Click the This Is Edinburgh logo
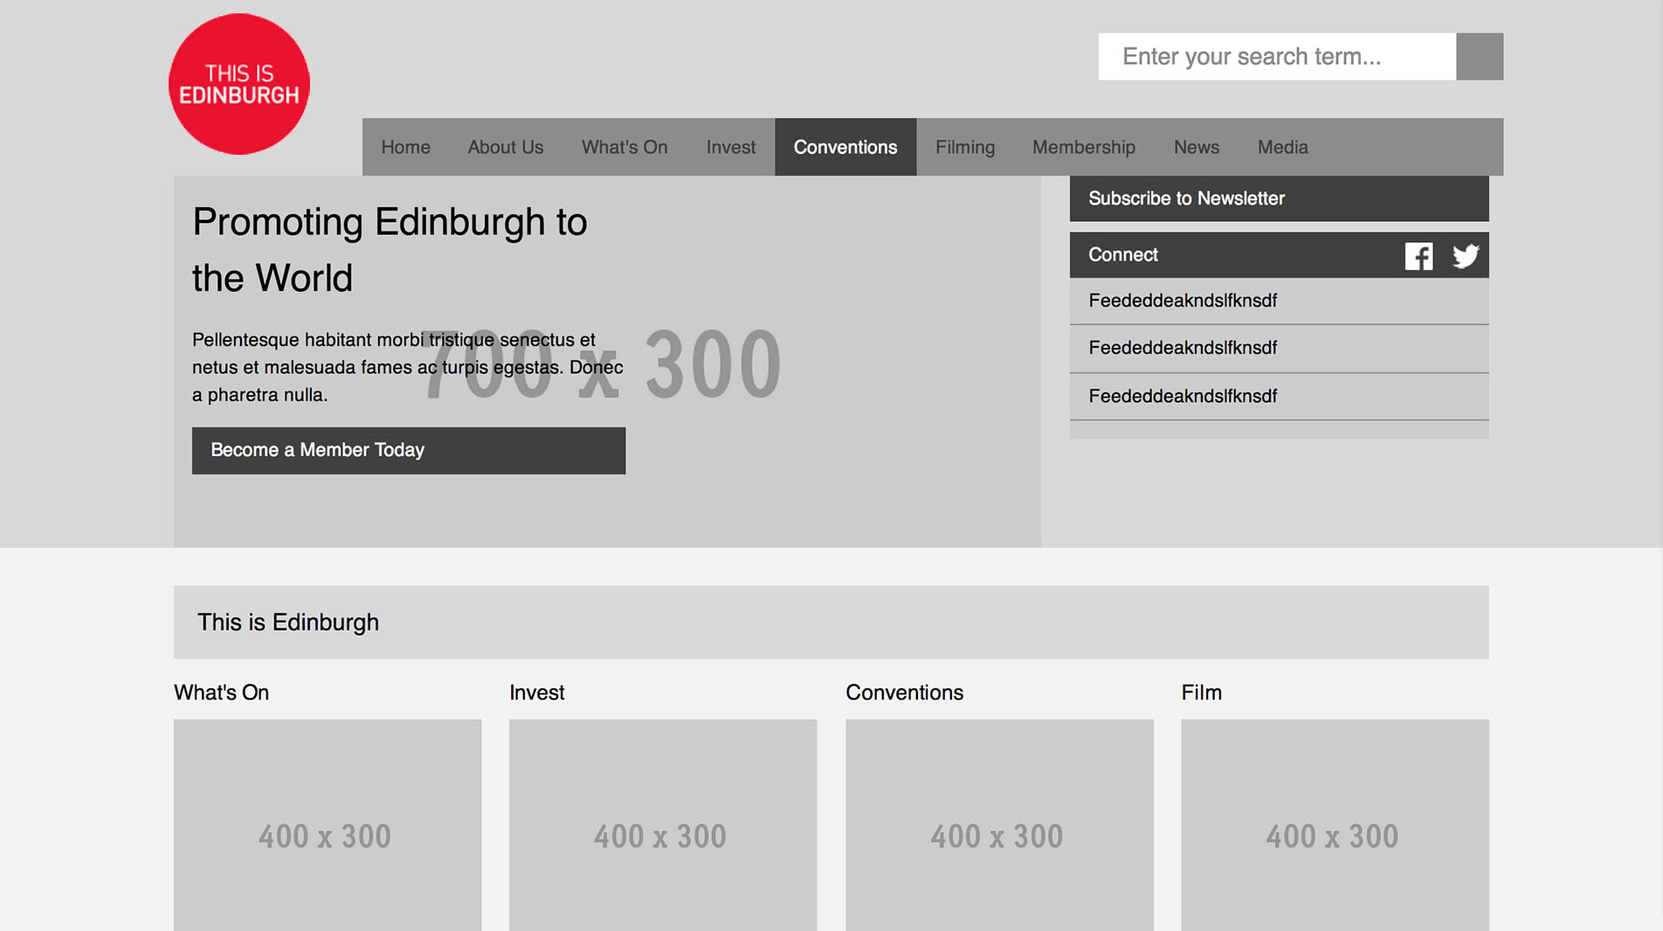 point(239,84)
